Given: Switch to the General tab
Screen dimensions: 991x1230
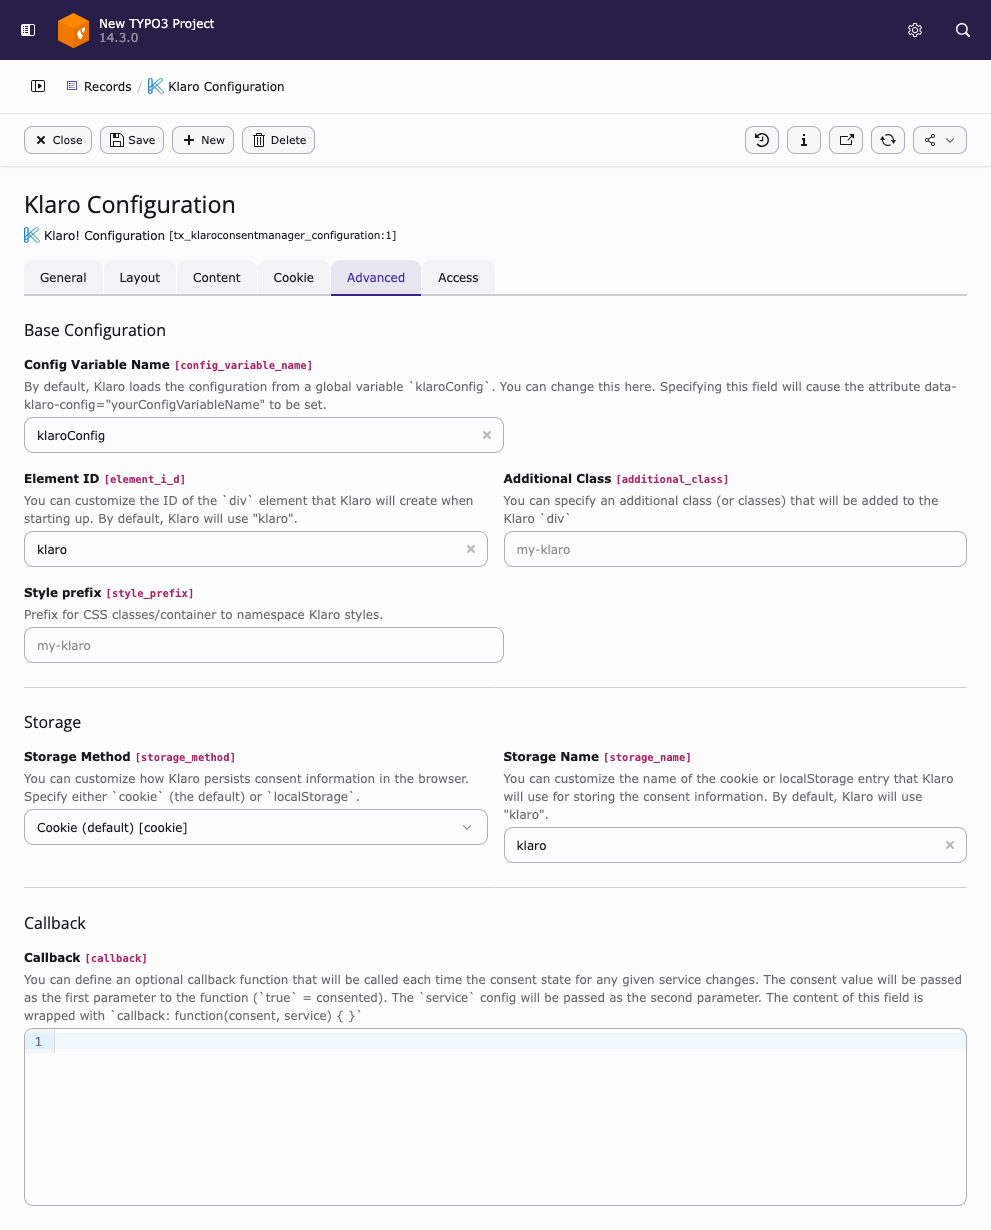Looking at the screenshot, I should (63, 278).
